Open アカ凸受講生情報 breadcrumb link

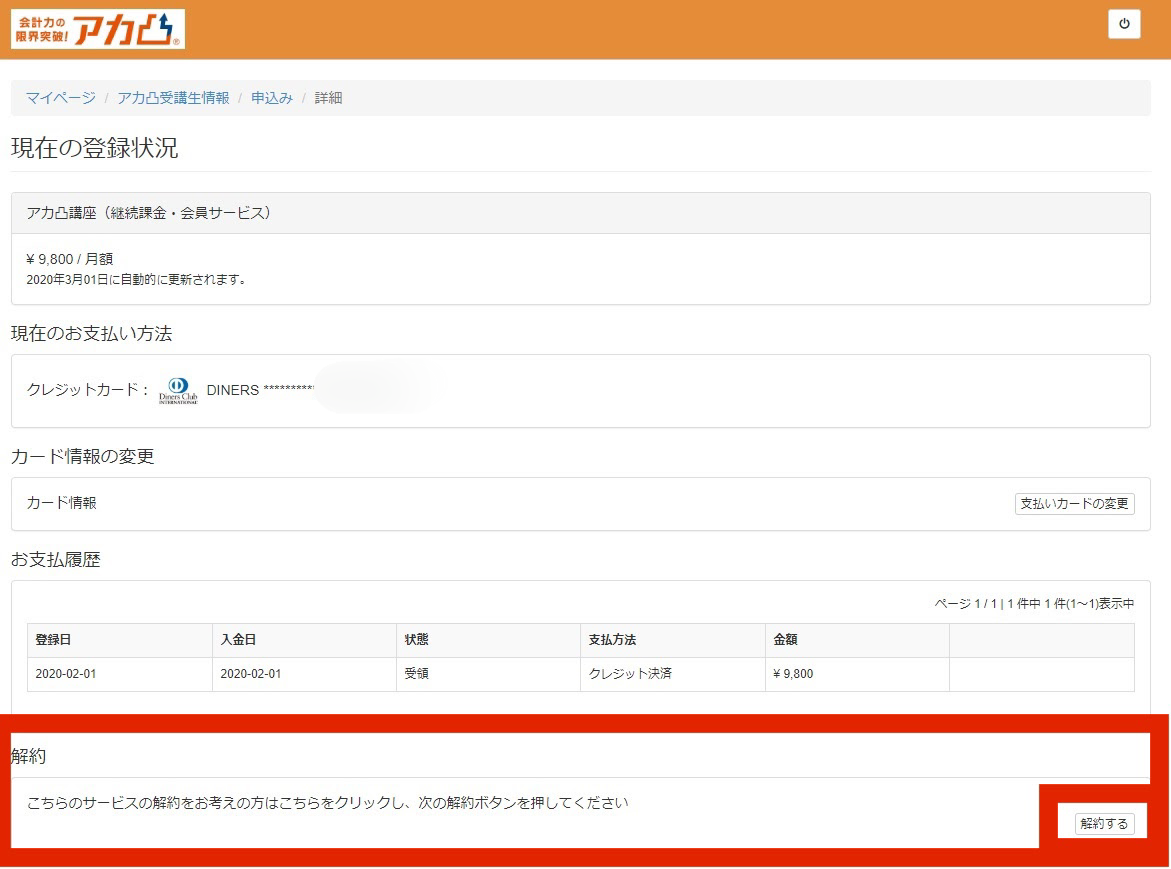click(x=172, y=98)
